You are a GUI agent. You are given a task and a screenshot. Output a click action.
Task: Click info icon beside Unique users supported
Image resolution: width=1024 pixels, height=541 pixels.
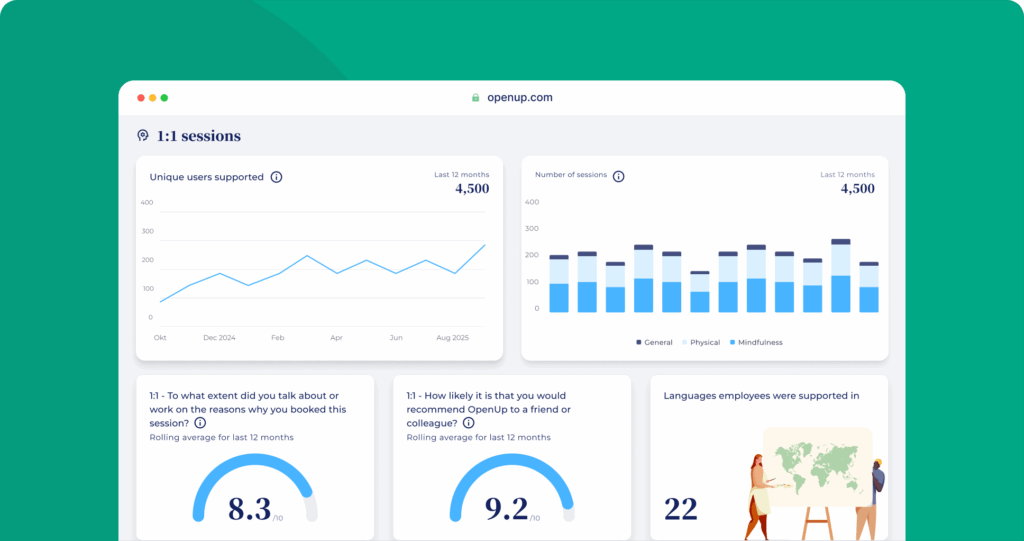coord(277,177)
